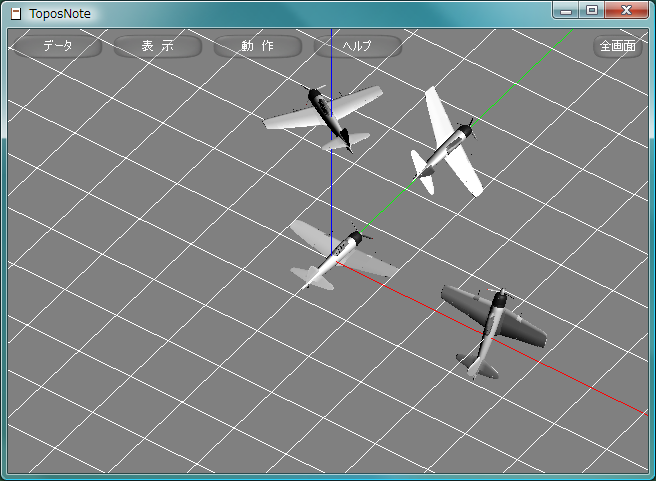Image resolution: width=656 pixels, height=481 pixels.
Task: Open the ヘルプ menu
Action: [357, 46]
